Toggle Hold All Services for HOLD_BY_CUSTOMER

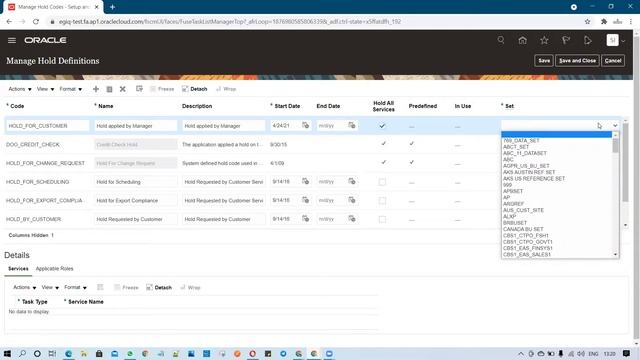[x=382, y=219]
